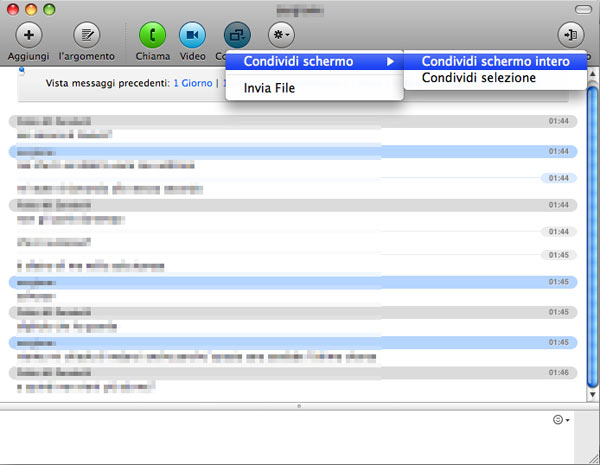Click the 1 Giorno previous messages link
Screen dimensions: 600x465
coord(192,84)
